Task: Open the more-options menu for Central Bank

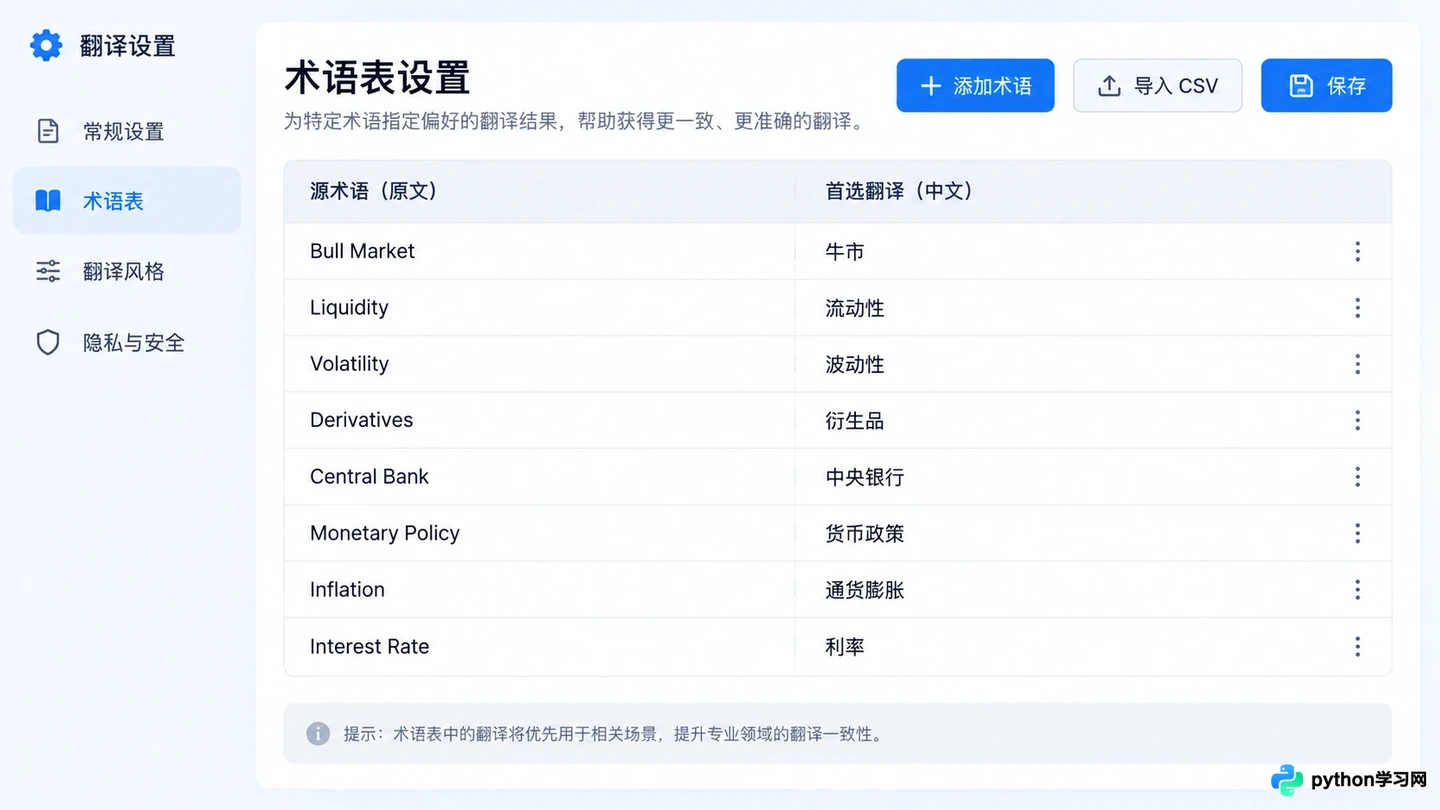Action: click(1357, 477)
